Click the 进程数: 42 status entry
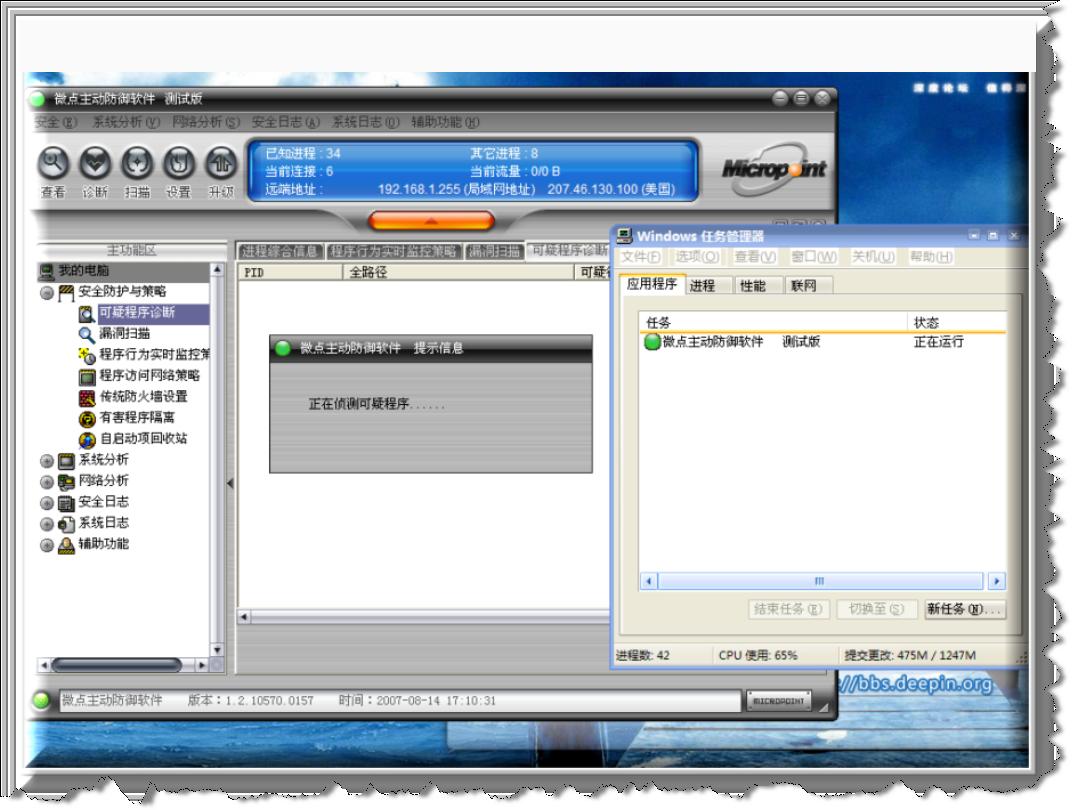The height and width of the screenshot is (810, 1072). click(643, 655)
